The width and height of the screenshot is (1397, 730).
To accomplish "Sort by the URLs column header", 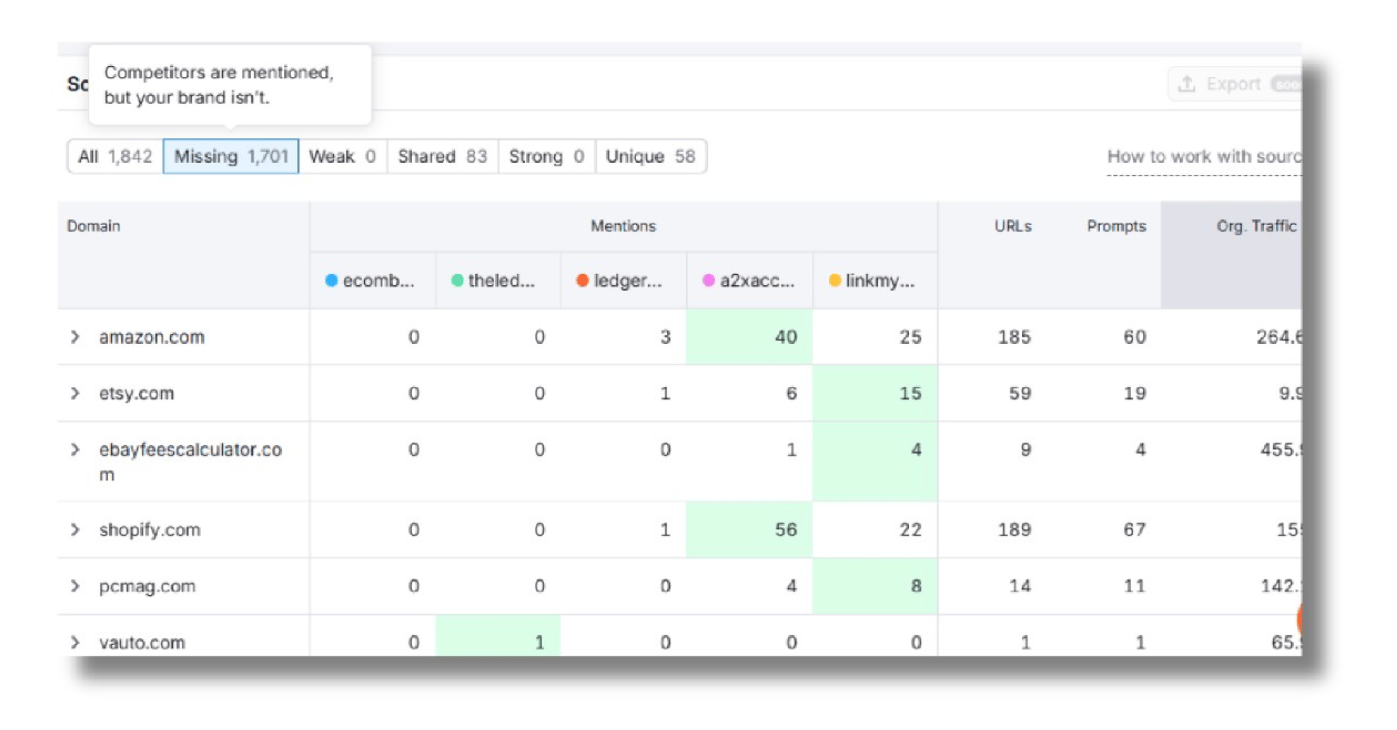I will [1014, 226].
